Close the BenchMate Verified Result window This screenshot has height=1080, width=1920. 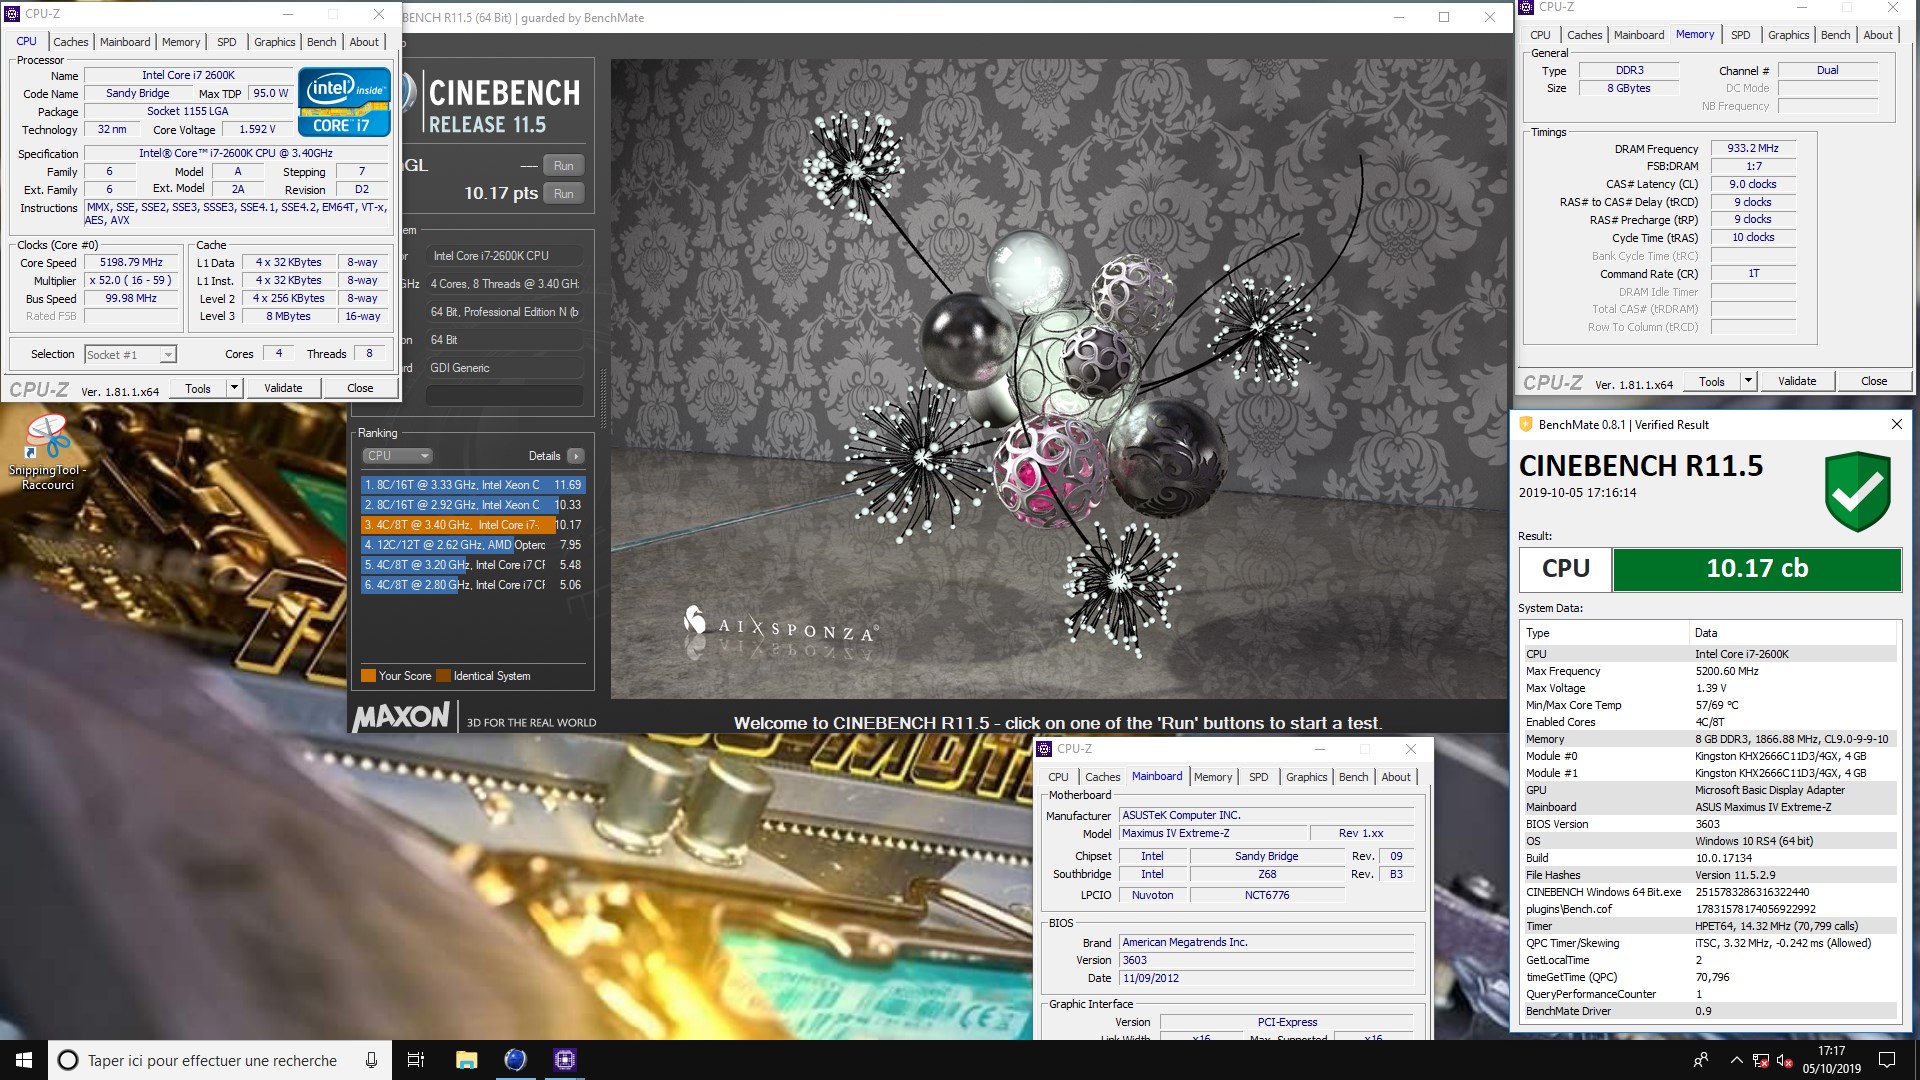coord(1896,424)
